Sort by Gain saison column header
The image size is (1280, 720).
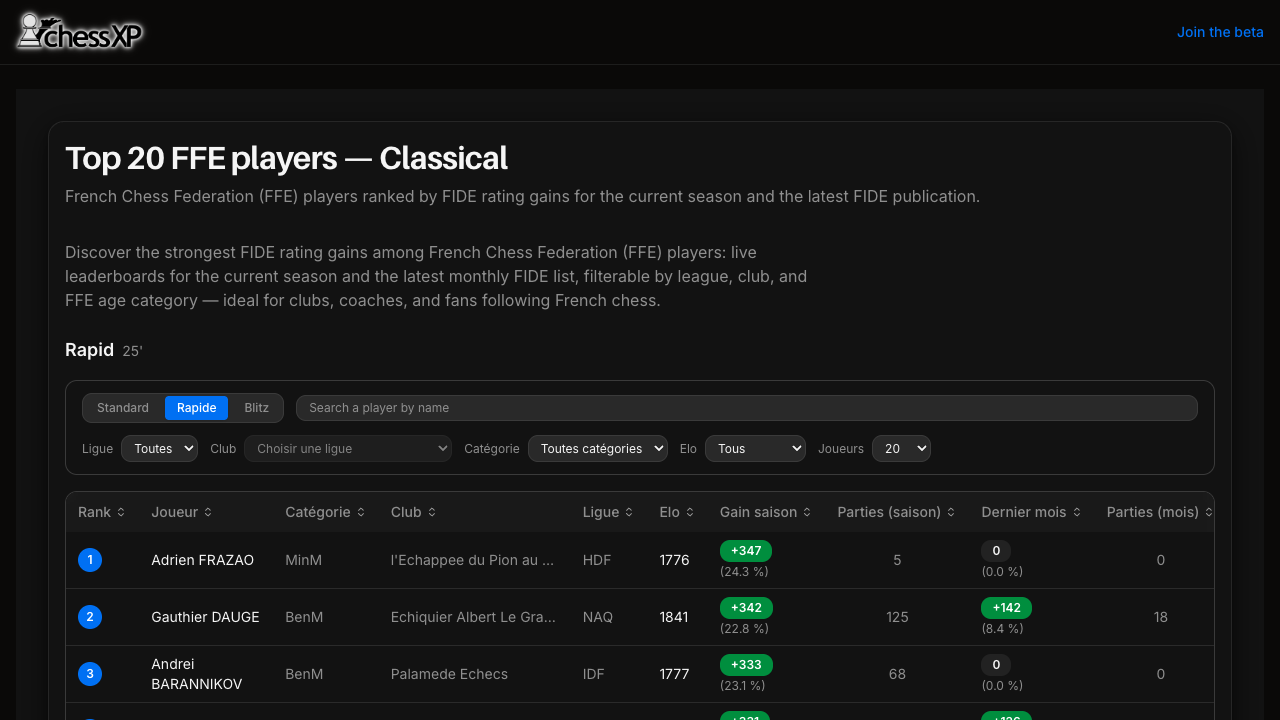766,512
